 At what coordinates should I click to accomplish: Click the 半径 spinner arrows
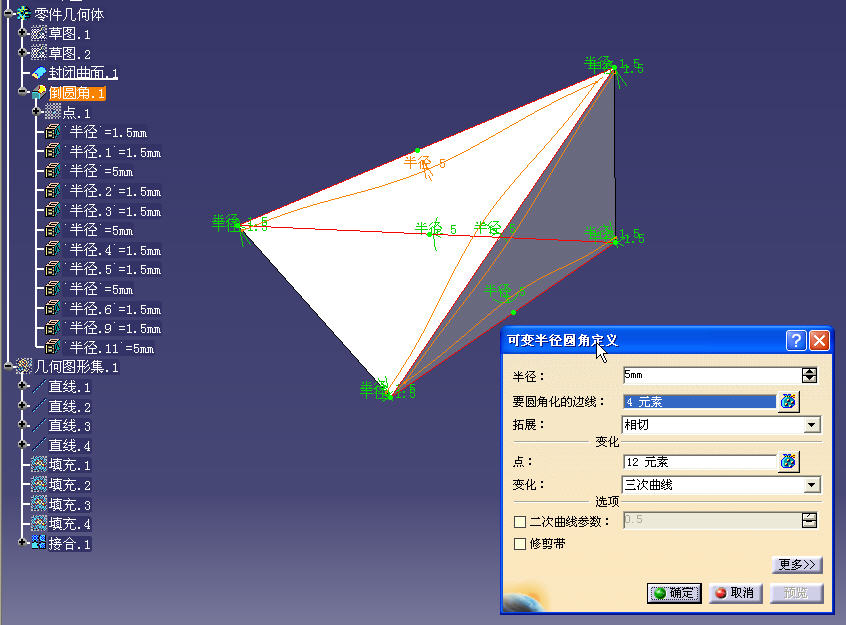809,375
